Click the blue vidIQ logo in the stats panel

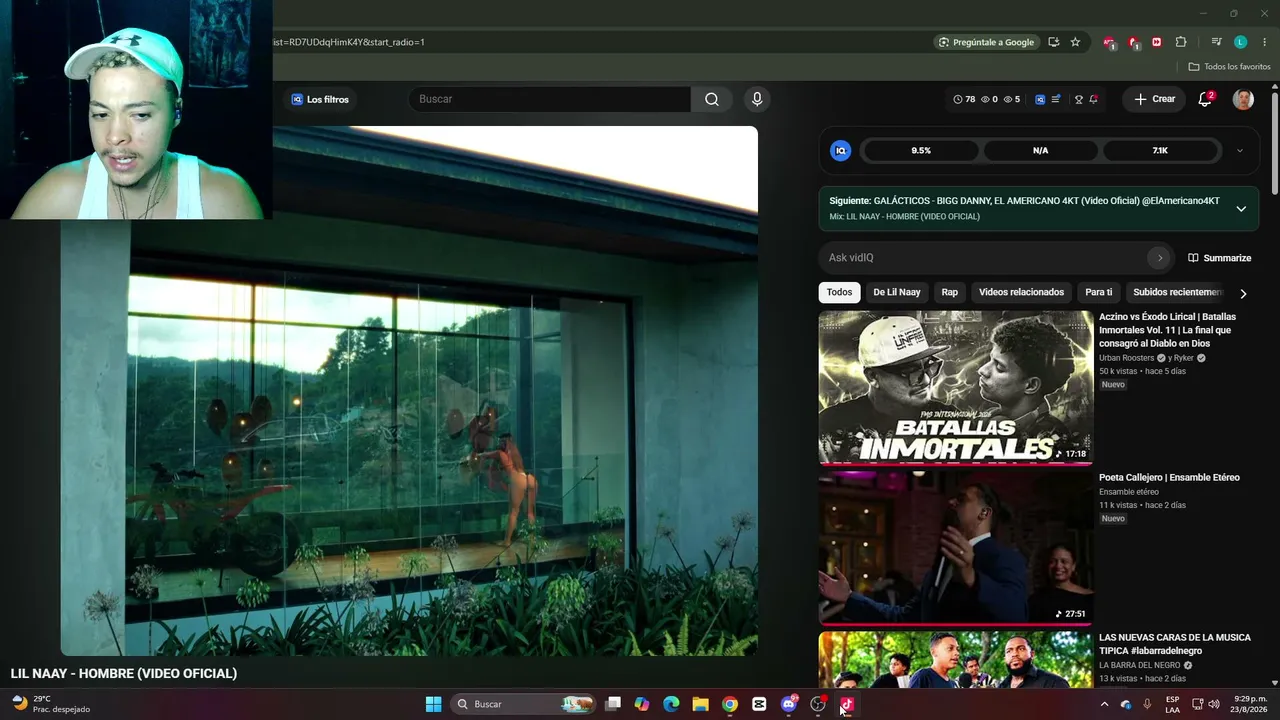pos(841,150)
